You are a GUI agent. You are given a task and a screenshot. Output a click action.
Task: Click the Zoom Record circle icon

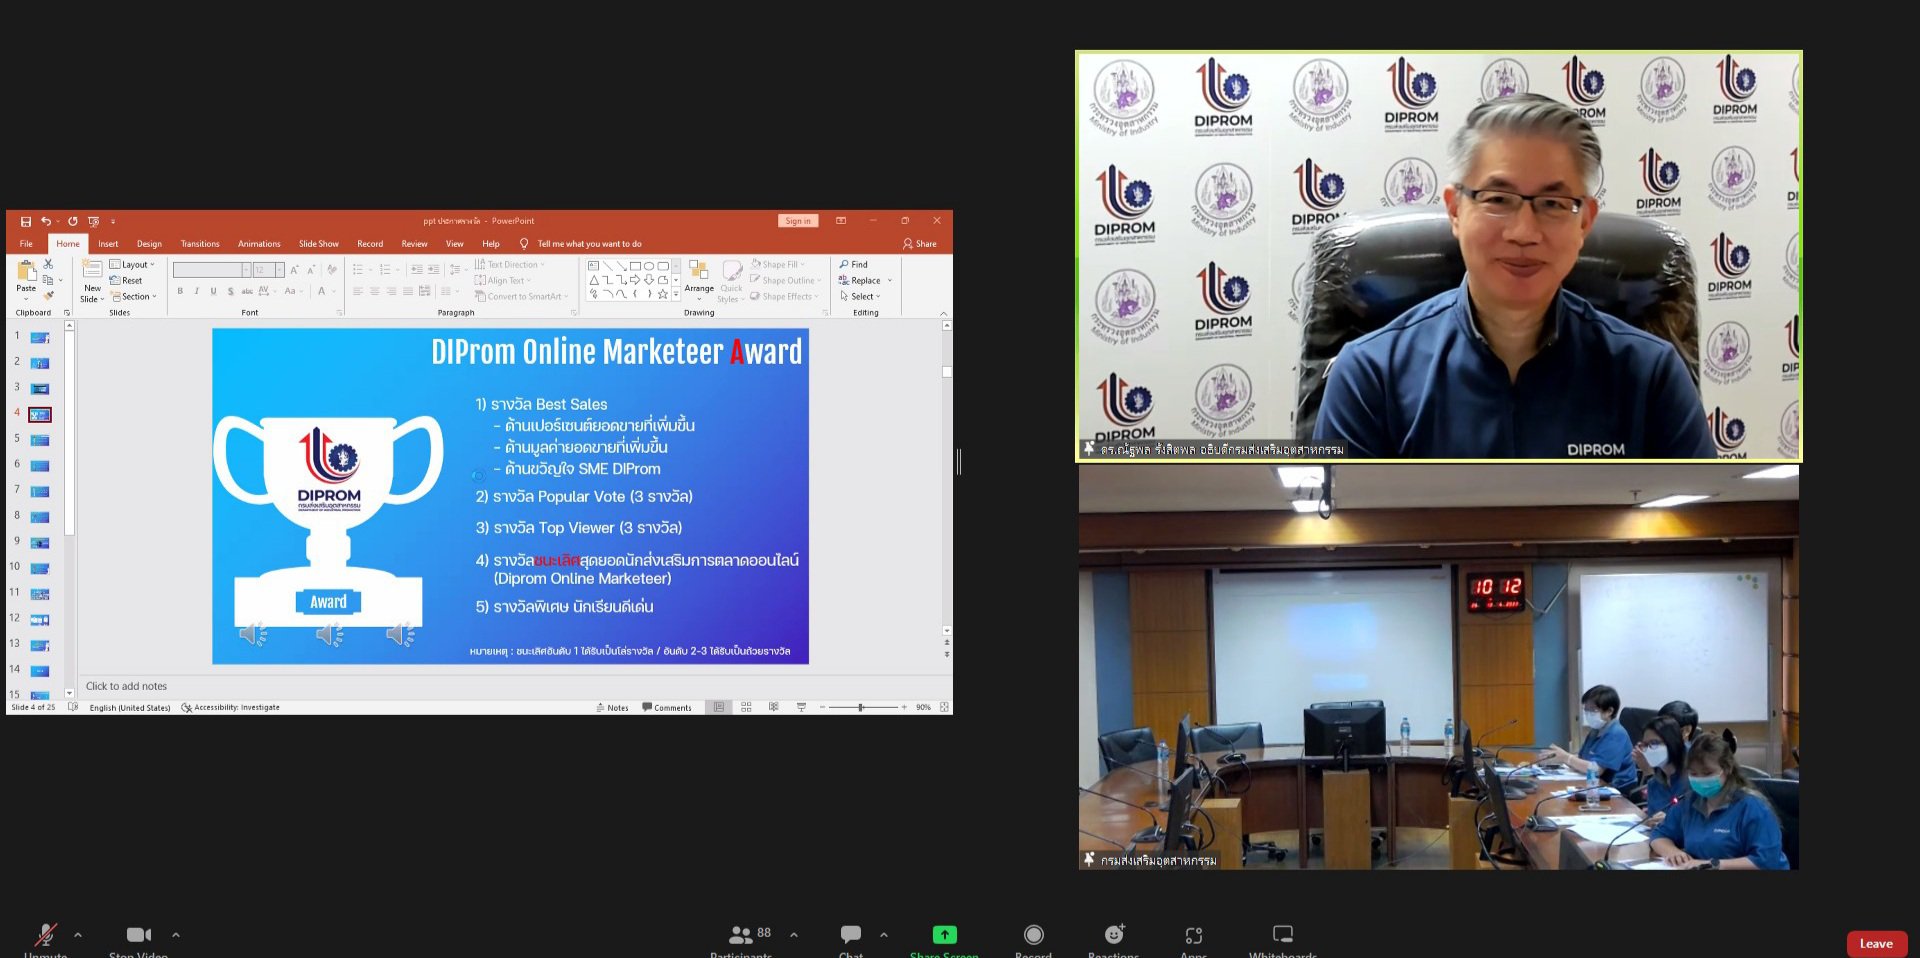pos(1034,934)
